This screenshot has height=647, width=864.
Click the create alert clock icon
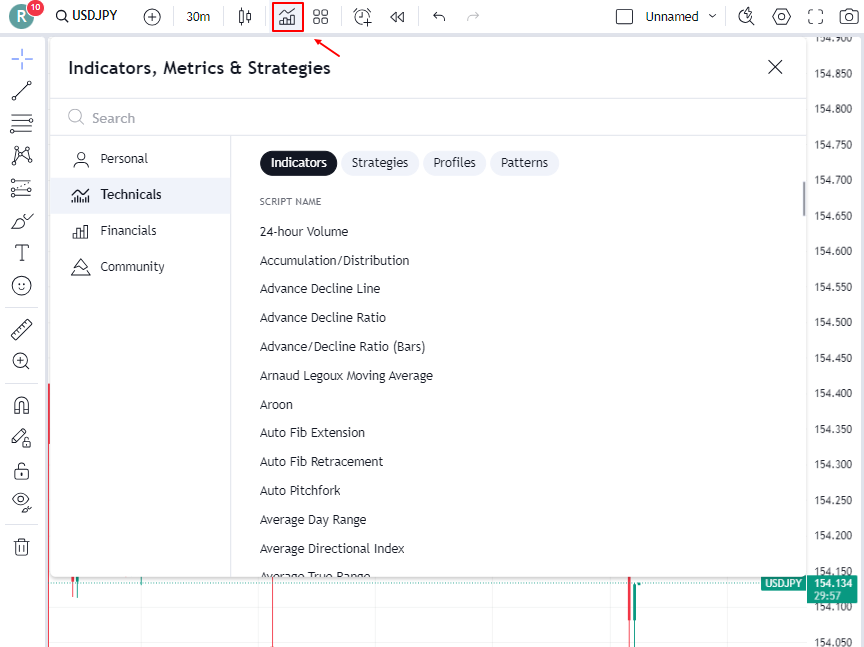point(362,17)
